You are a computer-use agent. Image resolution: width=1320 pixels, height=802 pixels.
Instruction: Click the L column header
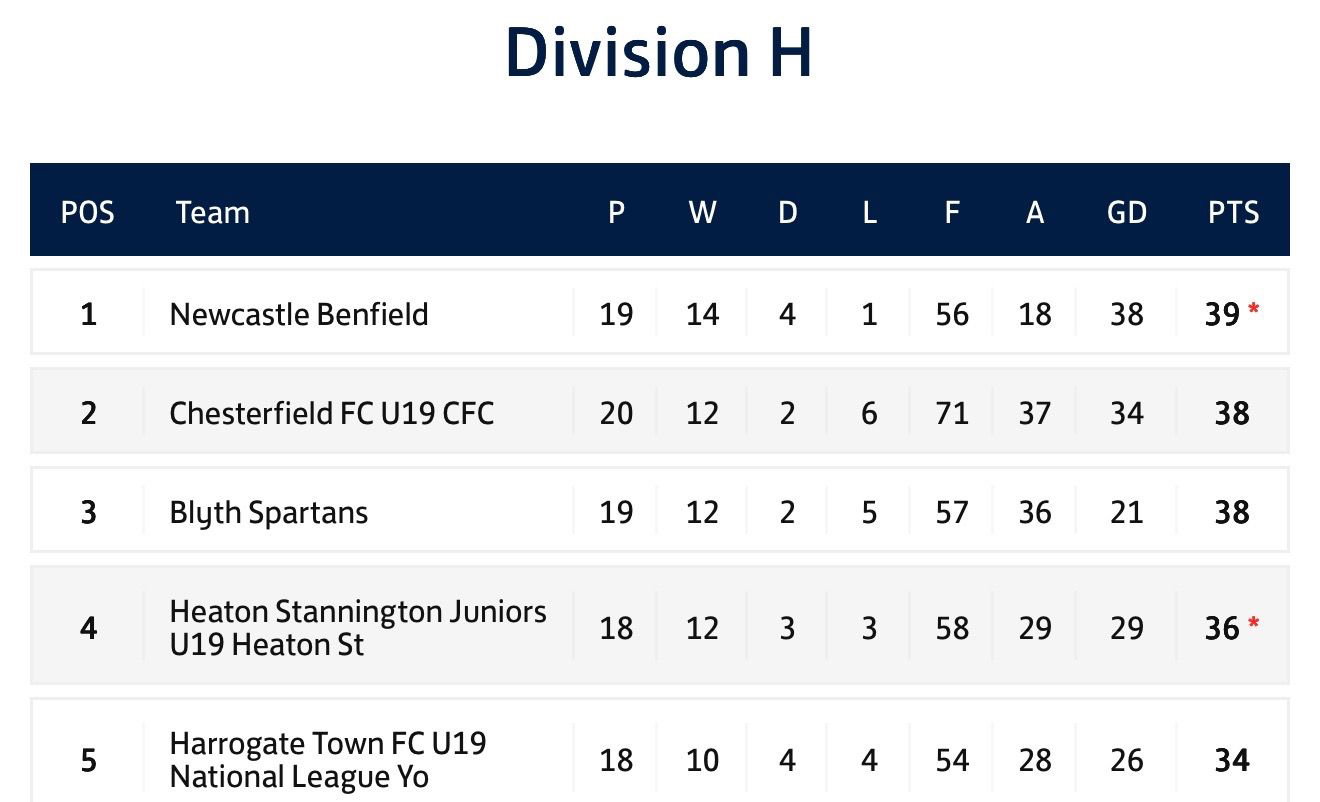[868, 212]
